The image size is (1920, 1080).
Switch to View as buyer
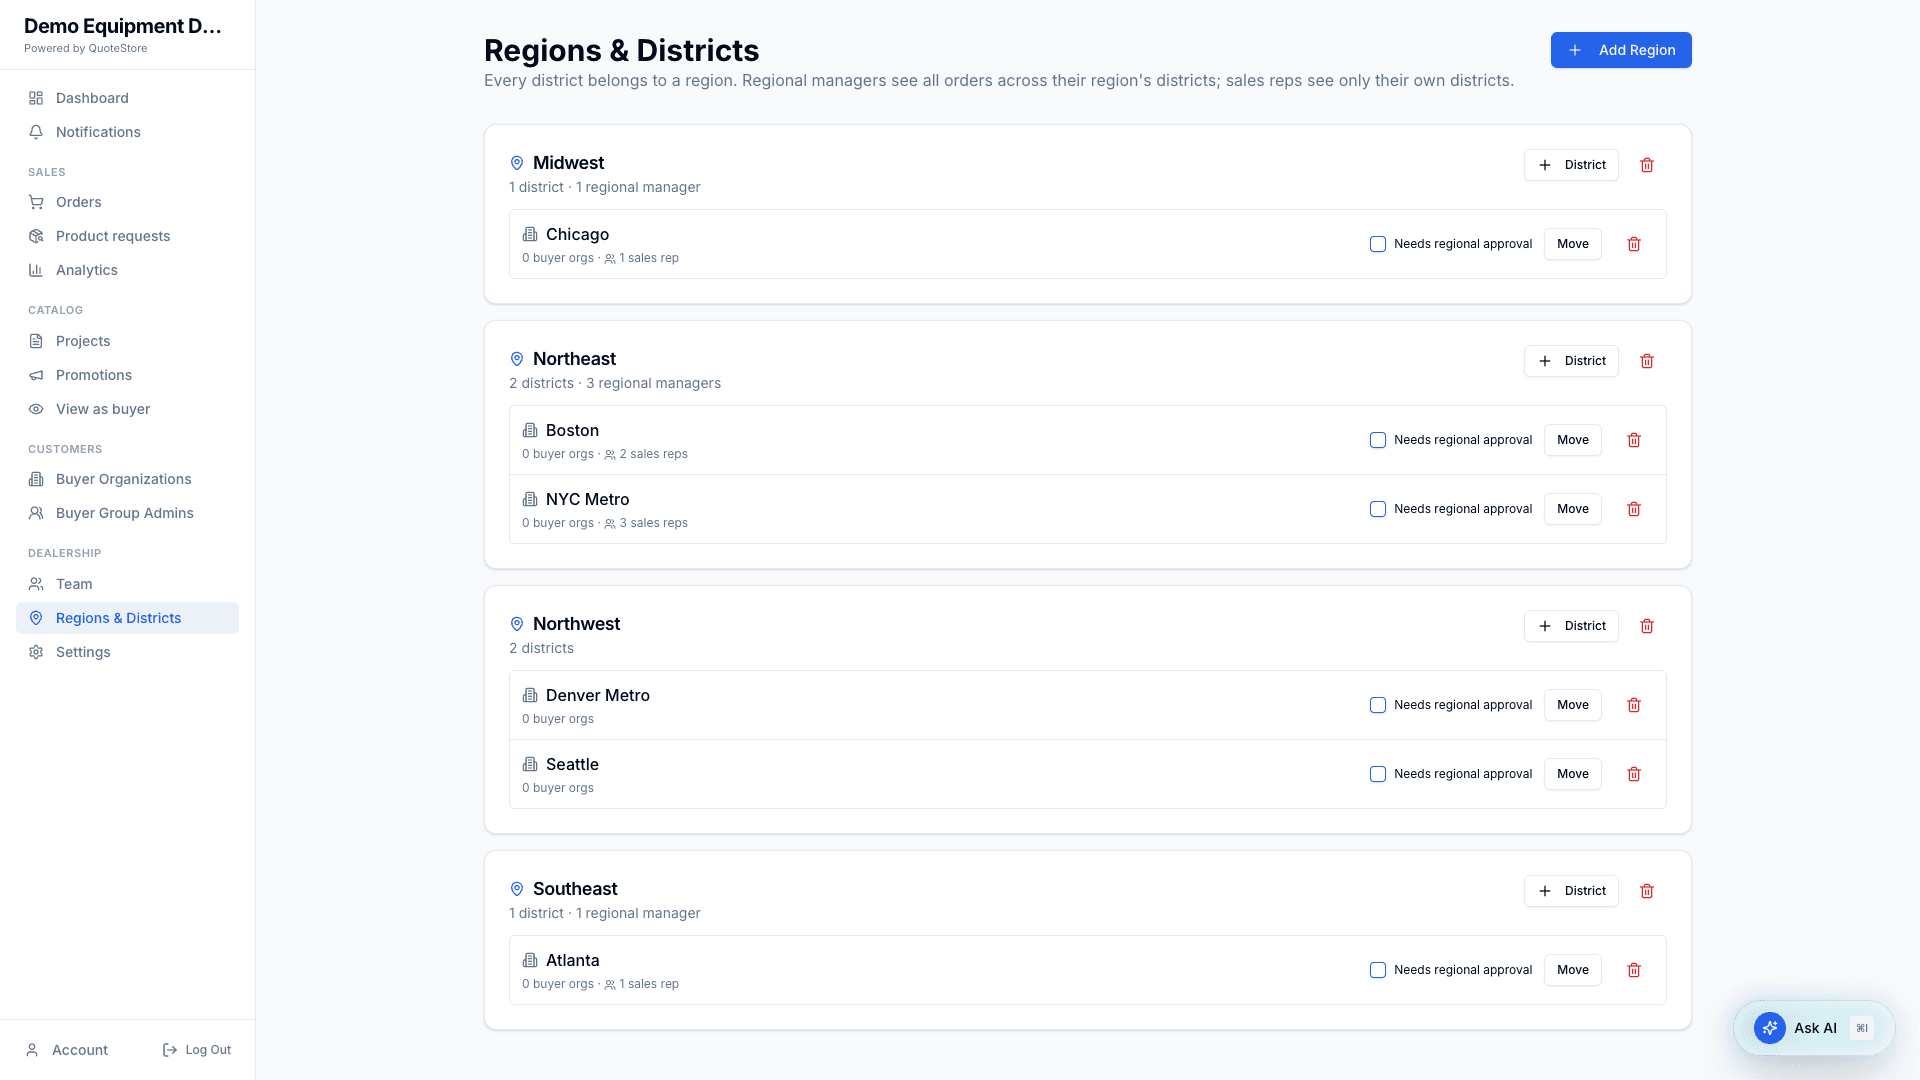[127, 409]
